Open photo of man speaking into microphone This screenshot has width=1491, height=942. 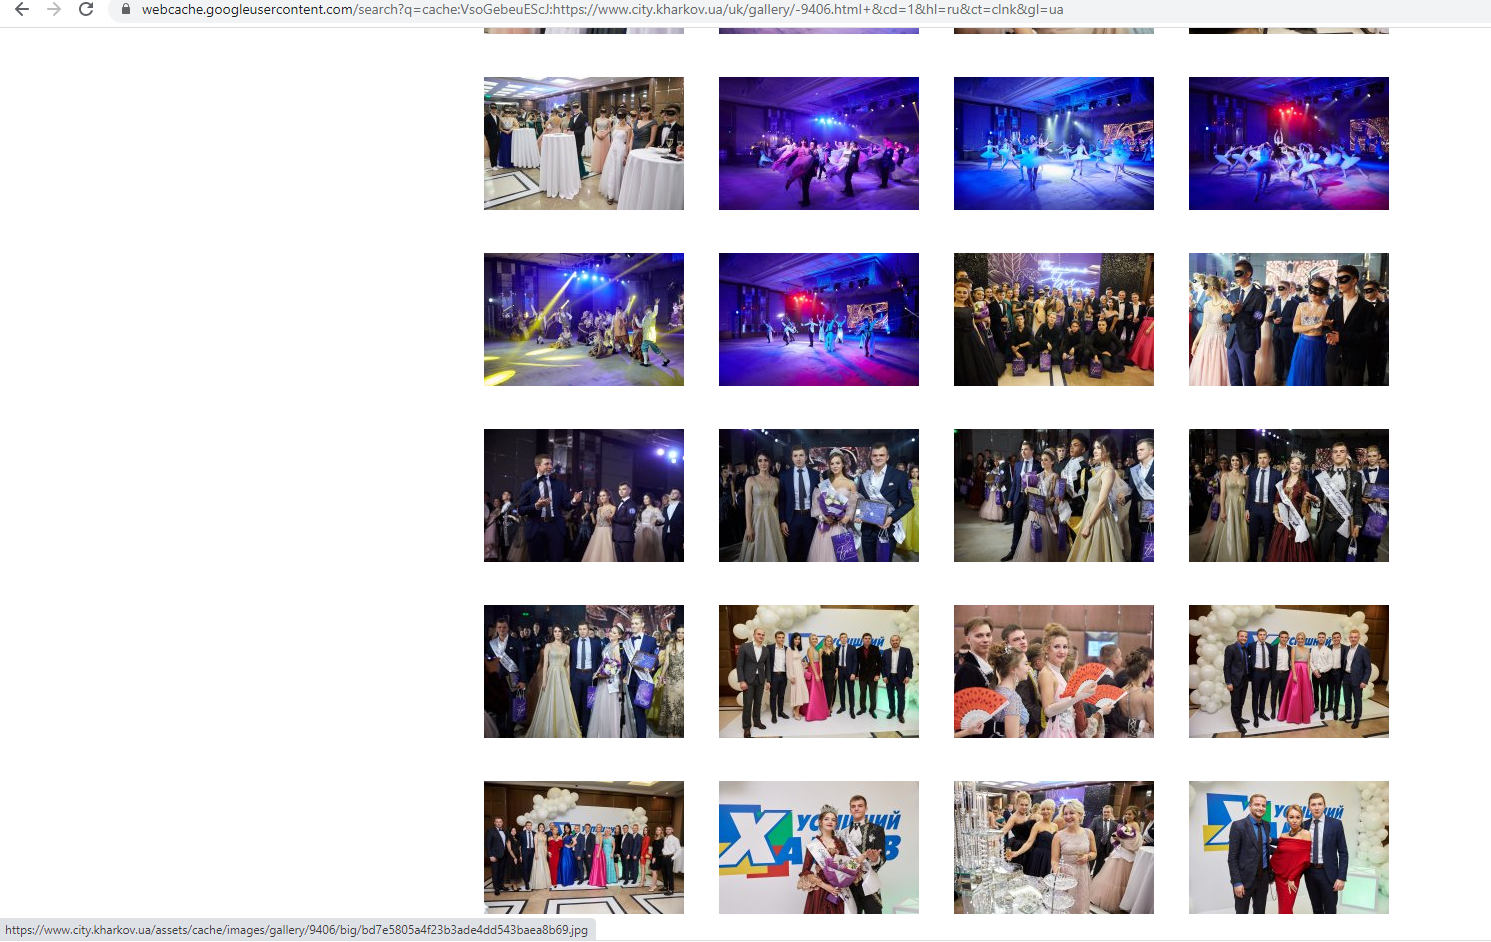pyautogui.click(x=584, y=495)
